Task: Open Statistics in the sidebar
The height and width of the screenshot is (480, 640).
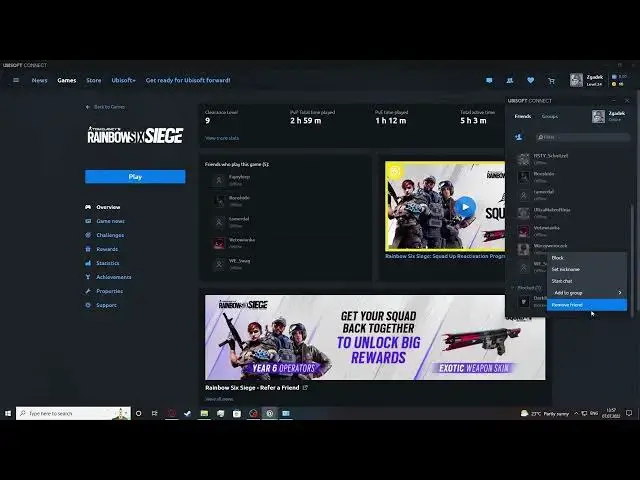Action: tap(108, 263)
